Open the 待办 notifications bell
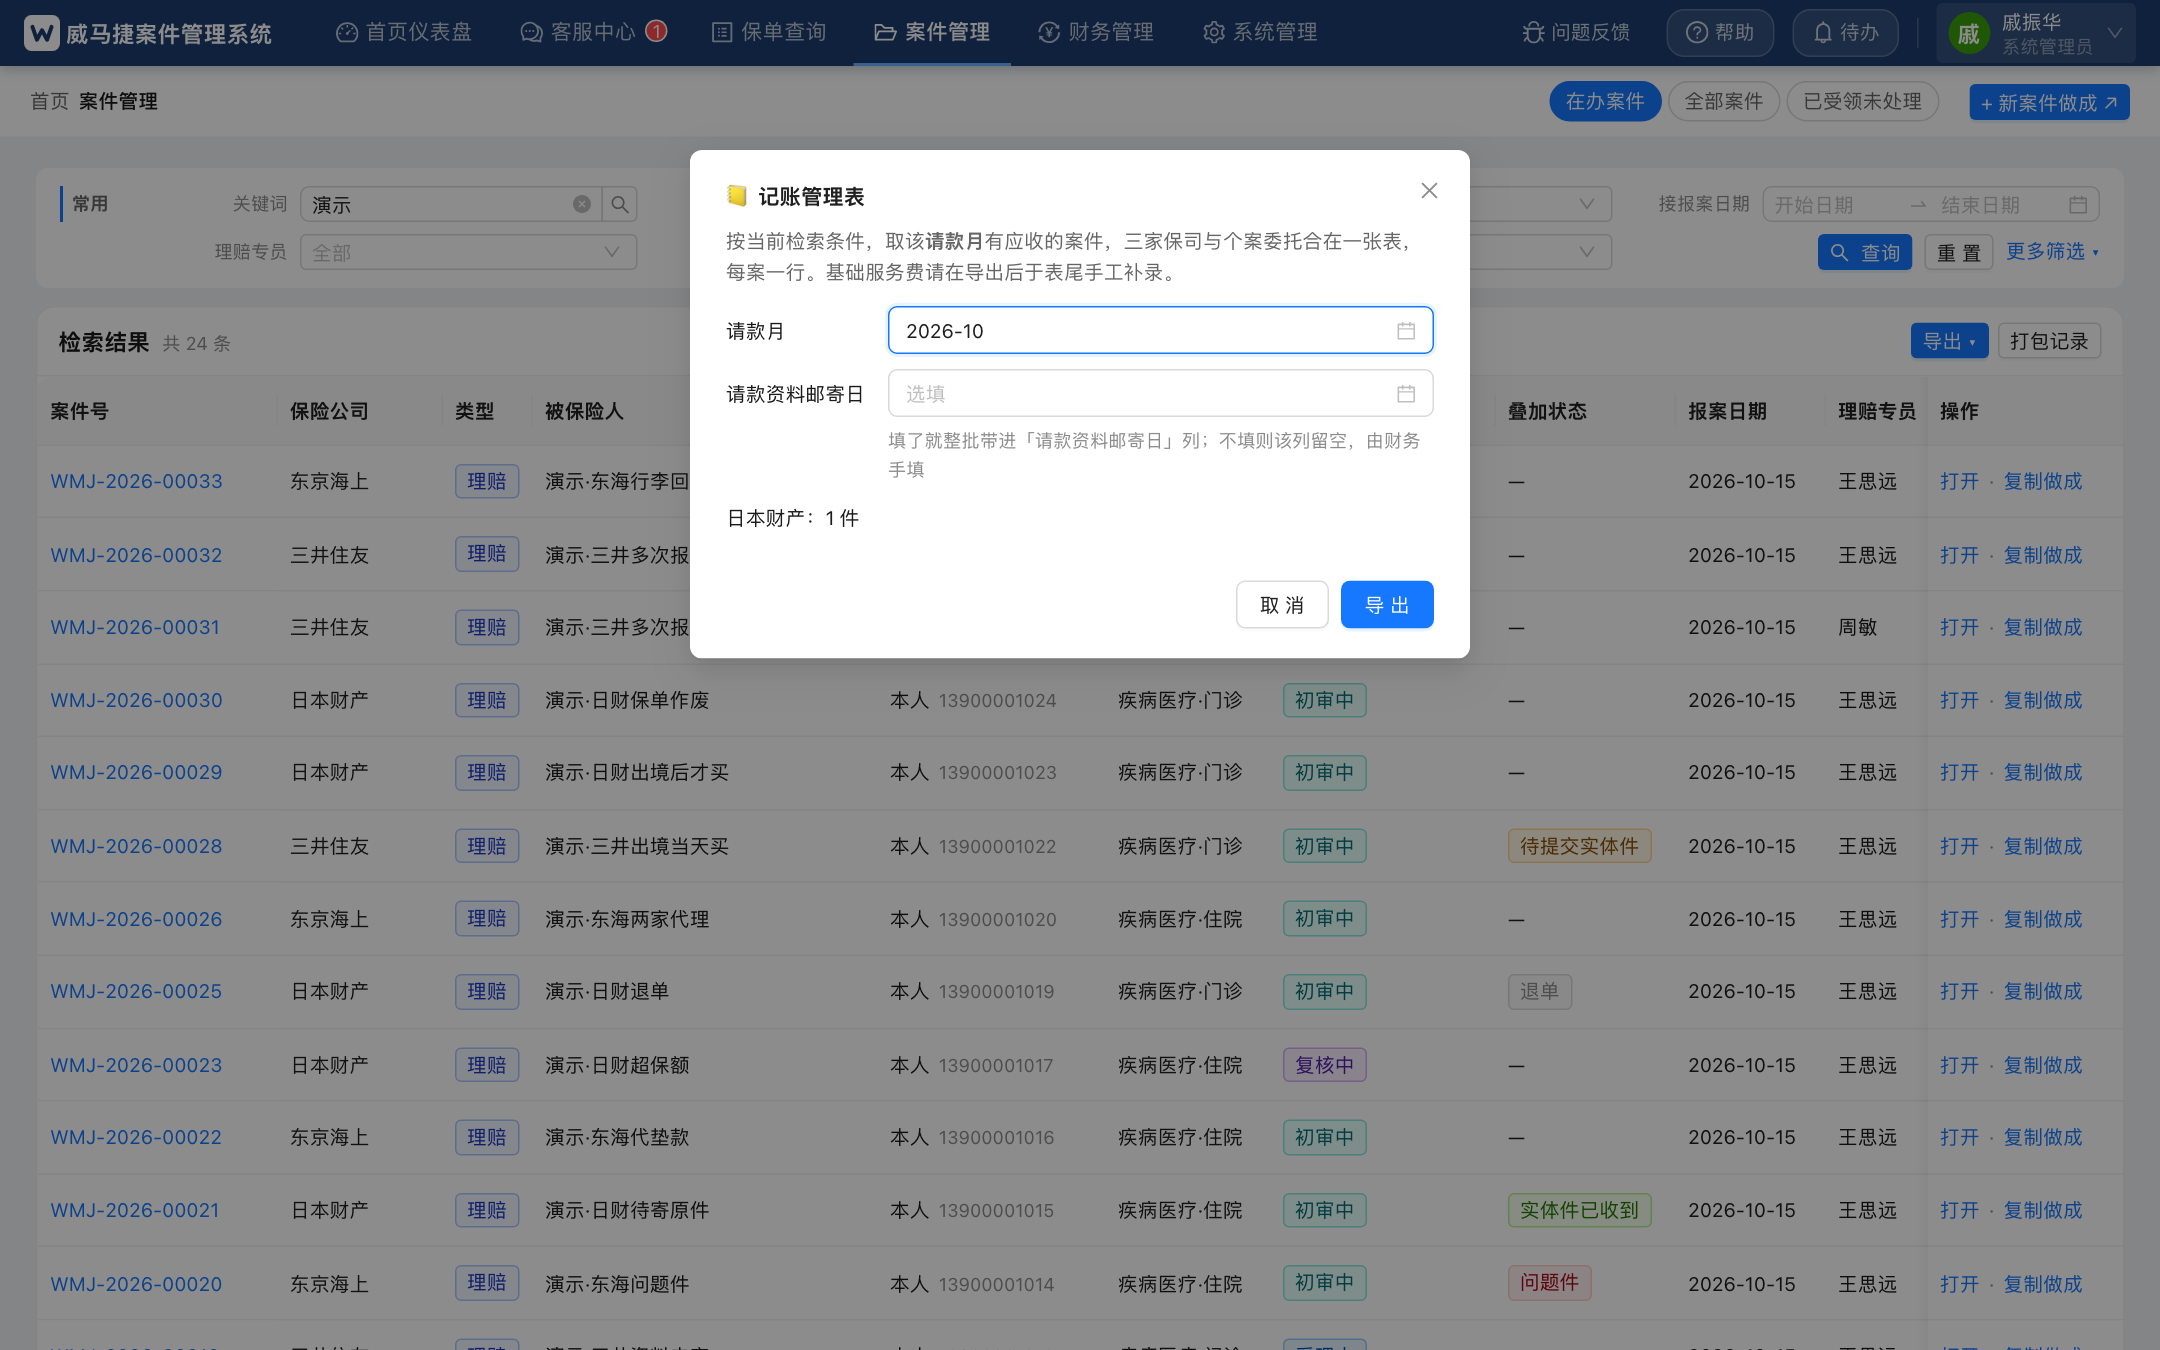The width and height of the screenshot is (2160, 1350). click(1846, 33)
